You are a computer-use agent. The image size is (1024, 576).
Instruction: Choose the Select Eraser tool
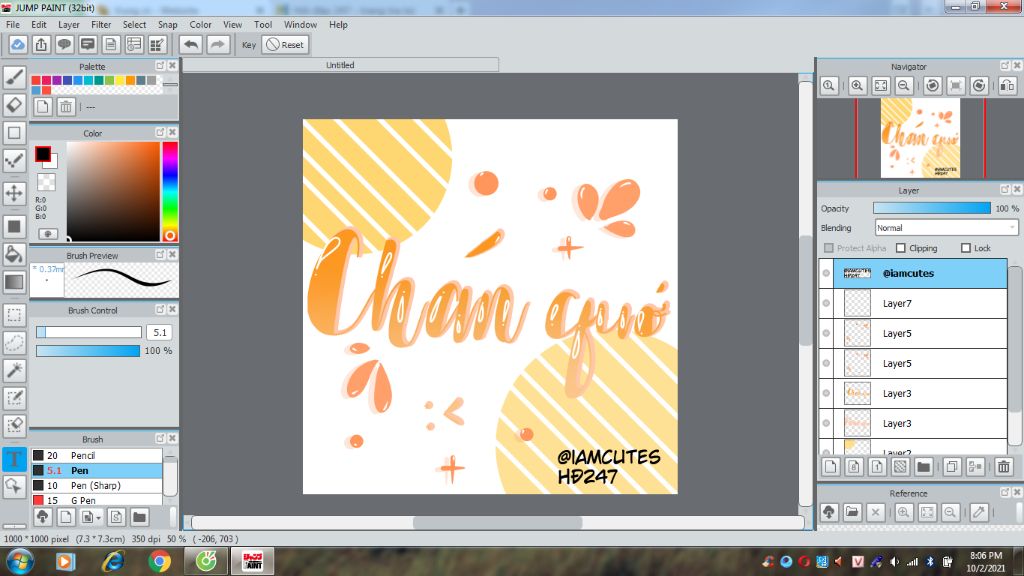14,425
